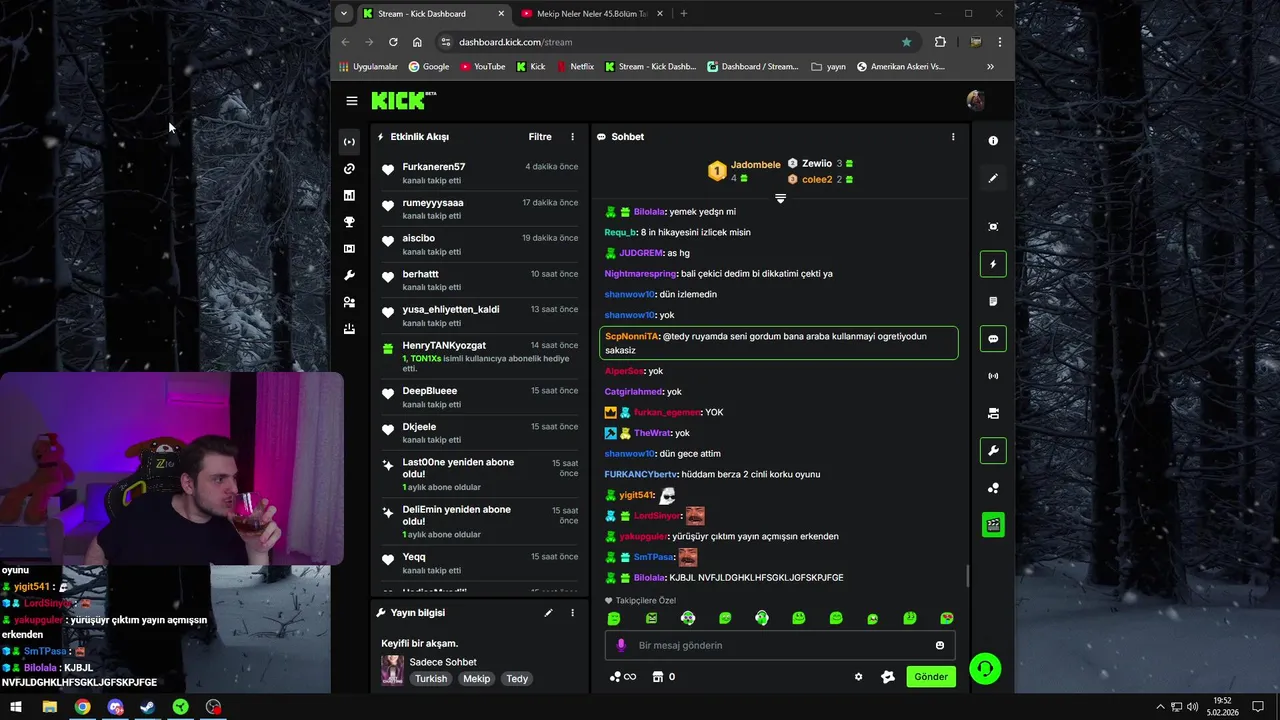Click ScpNonniTA's highlighted chat message

[779, 343]
